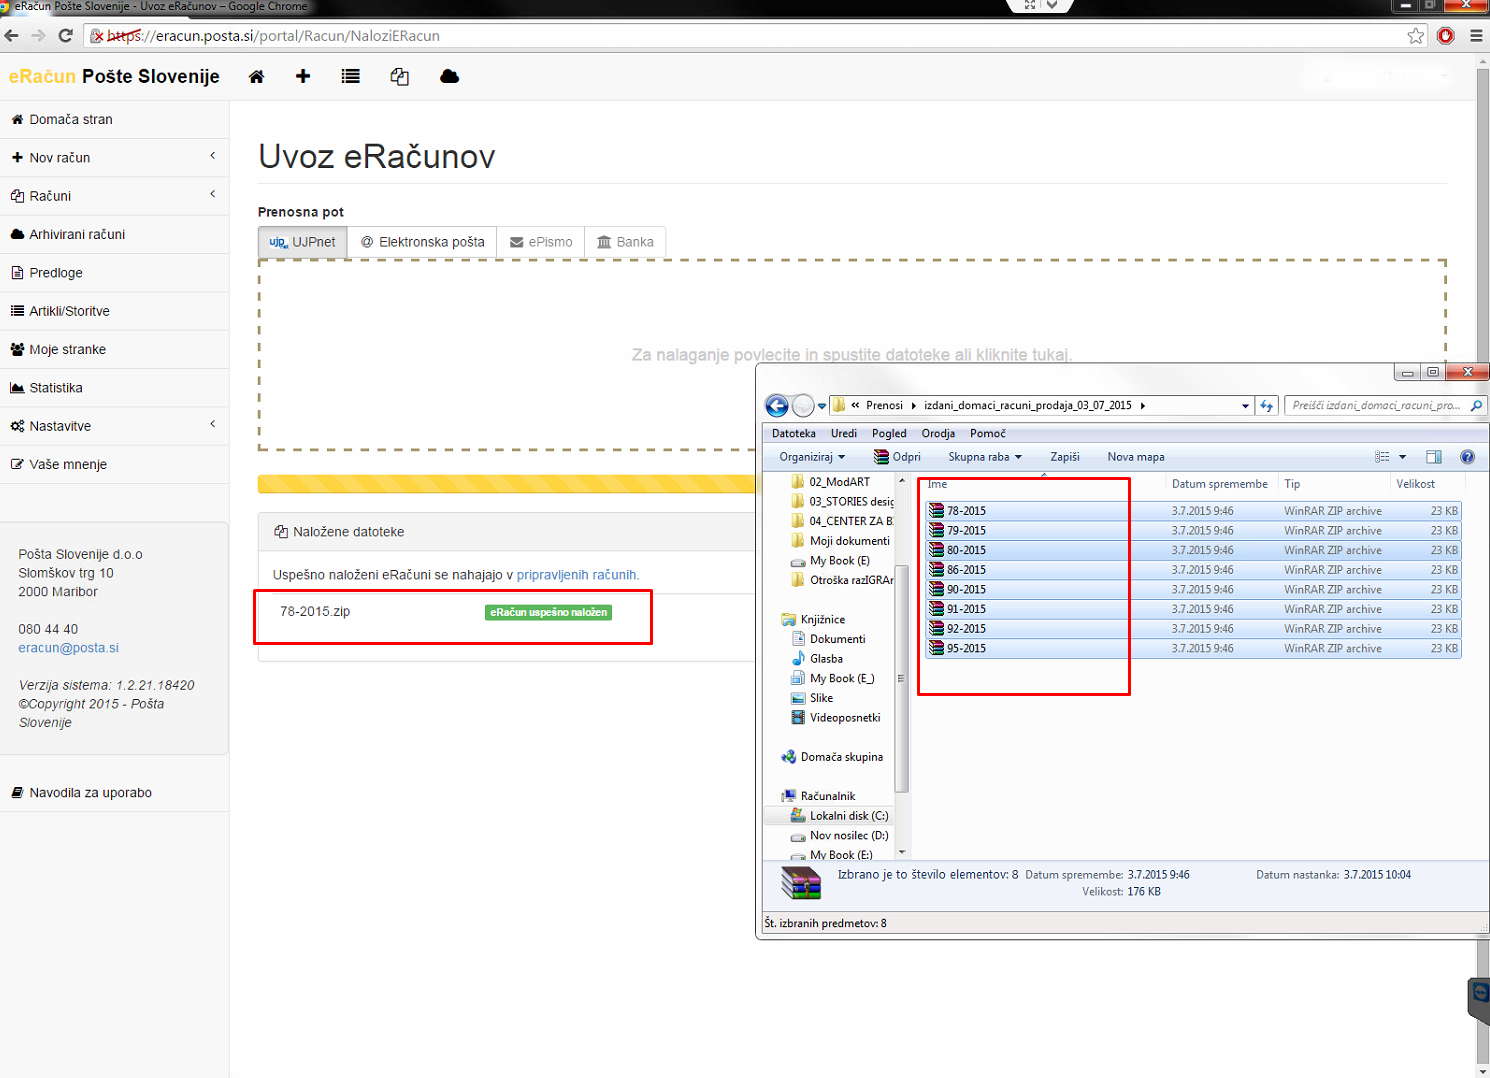Follow the pripravljenih računih link
The height and width of the screenshot is (1078, 1490).
(x=576, y=575)
